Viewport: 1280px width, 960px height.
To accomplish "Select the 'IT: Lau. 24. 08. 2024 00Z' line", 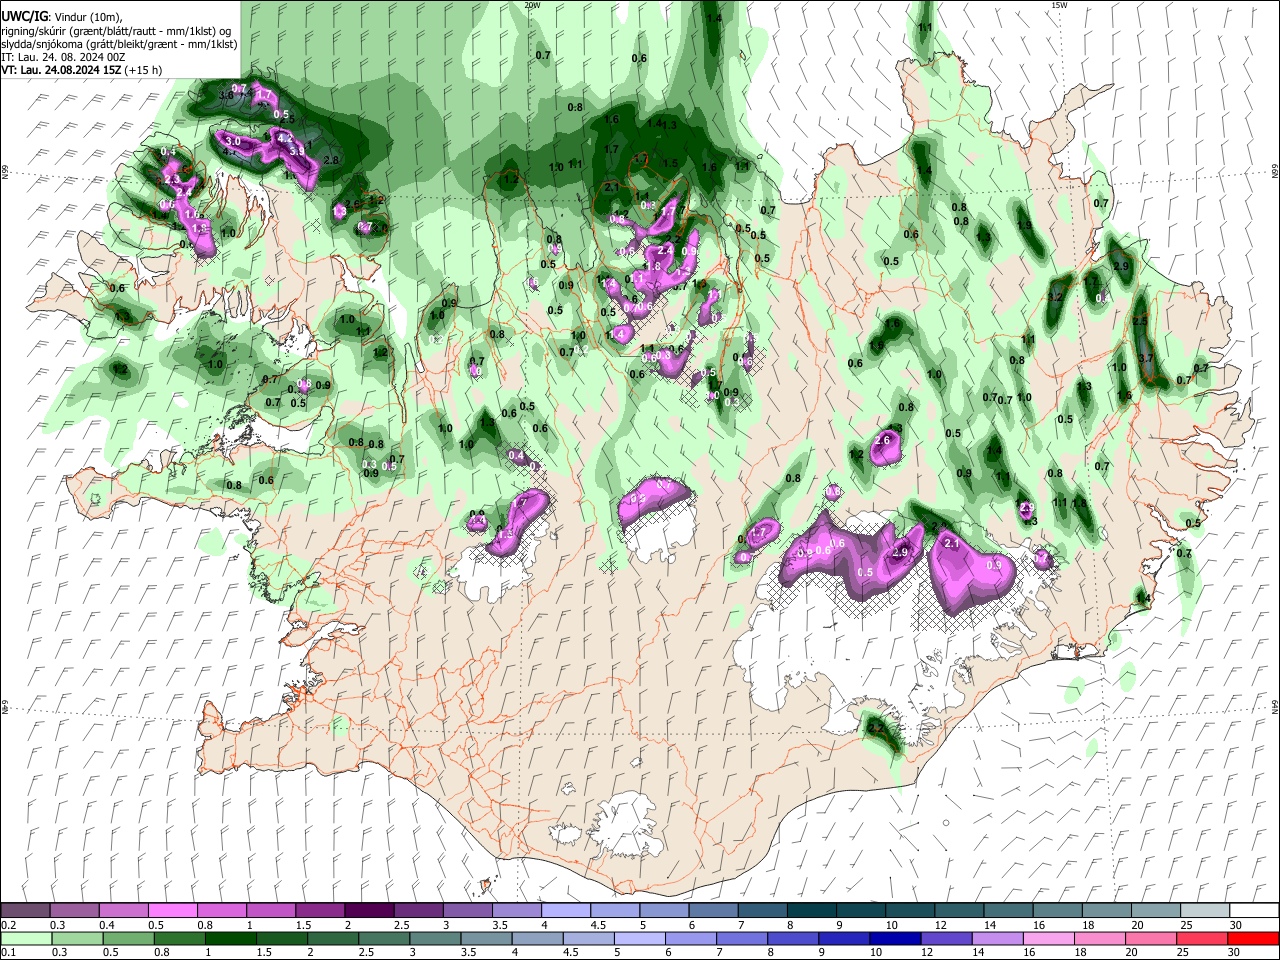I will point(63,57).
